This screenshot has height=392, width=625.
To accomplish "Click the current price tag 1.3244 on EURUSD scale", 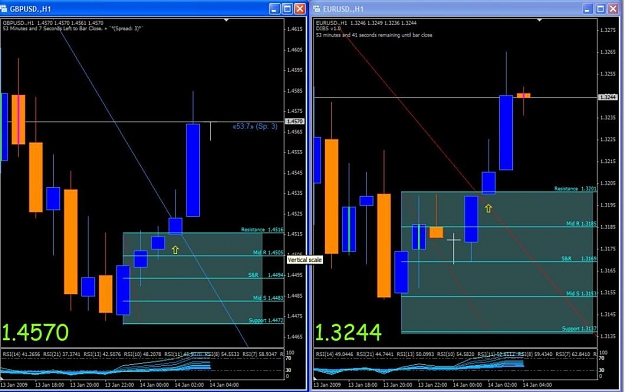I will 607,97.
